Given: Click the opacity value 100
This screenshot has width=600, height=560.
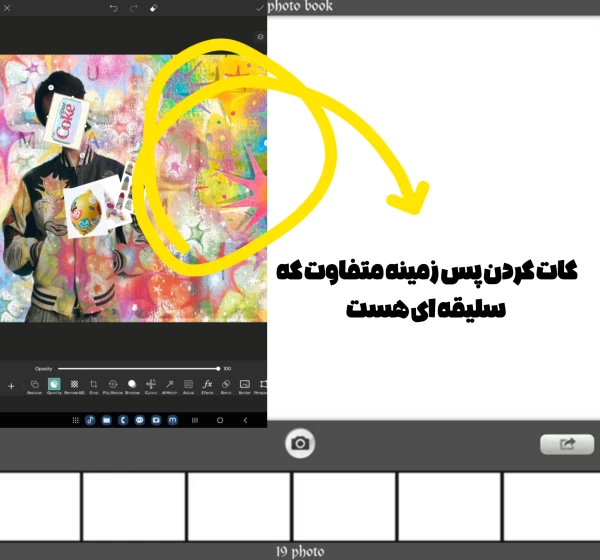Looking at the screenshot, I should (227, 369).
